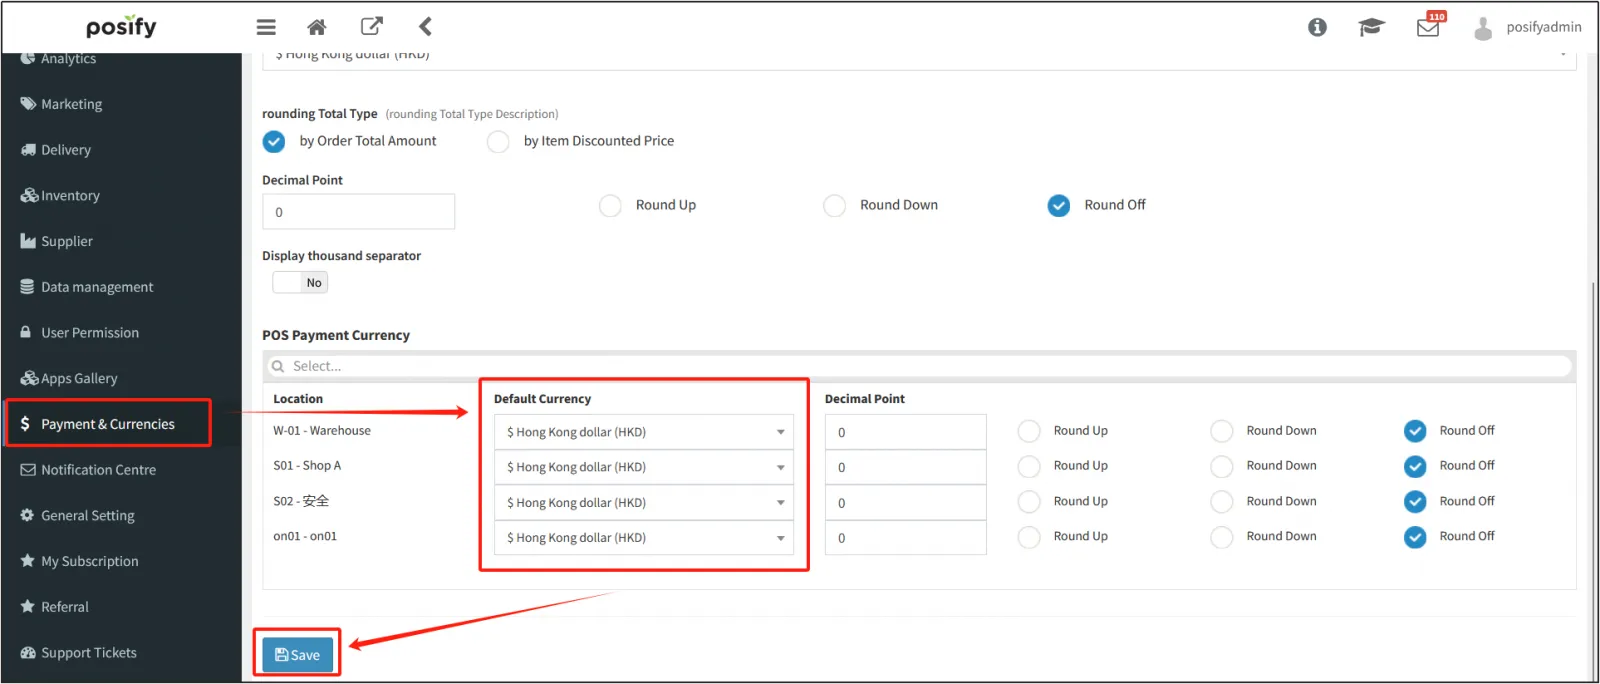
Task: Click the posifyadmin user avatar icon
Action: [x=1483, y=28]
